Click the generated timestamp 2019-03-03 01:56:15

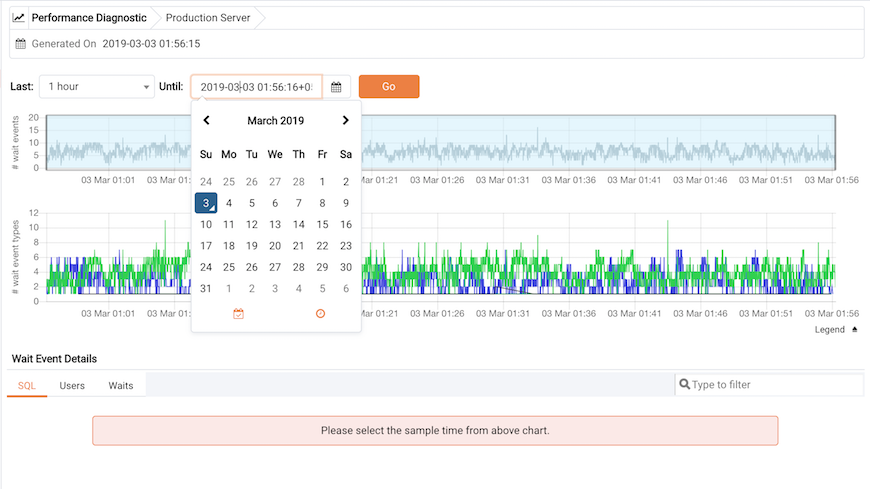click(x=151, y=44)
